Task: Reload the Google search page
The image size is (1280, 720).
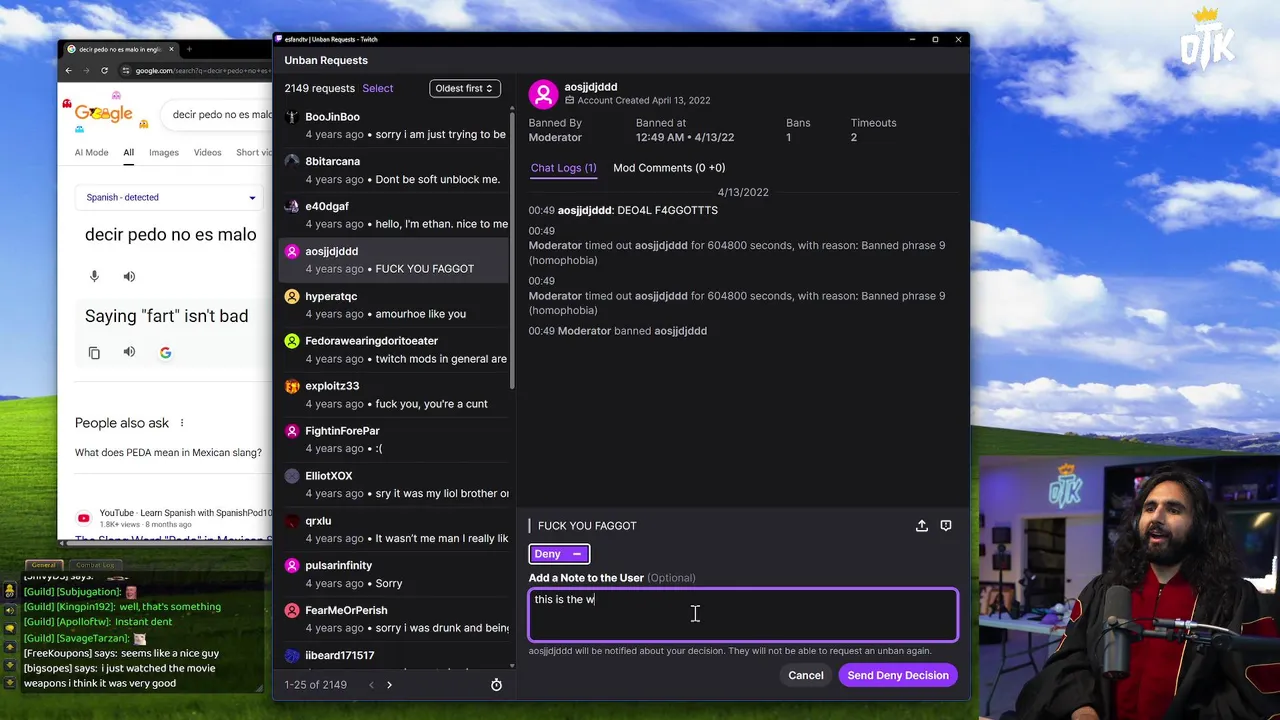Action: pyautogui.click(x=104, y=70)
